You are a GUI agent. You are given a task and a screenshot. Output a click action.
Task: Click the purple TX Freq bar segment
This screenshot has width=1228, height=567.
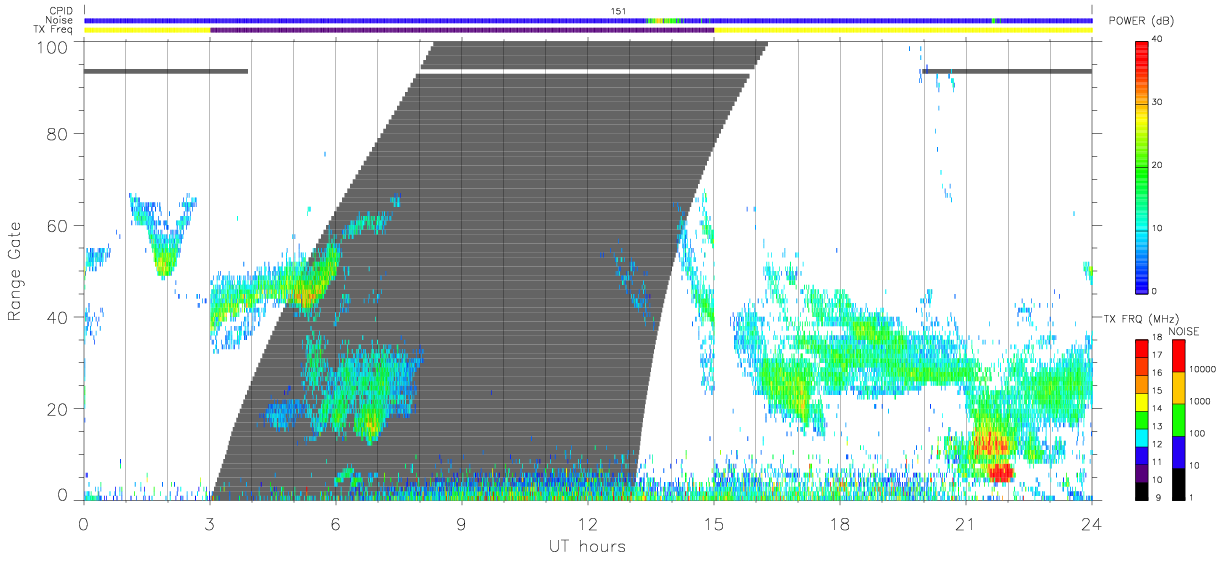tap(462, 30)
